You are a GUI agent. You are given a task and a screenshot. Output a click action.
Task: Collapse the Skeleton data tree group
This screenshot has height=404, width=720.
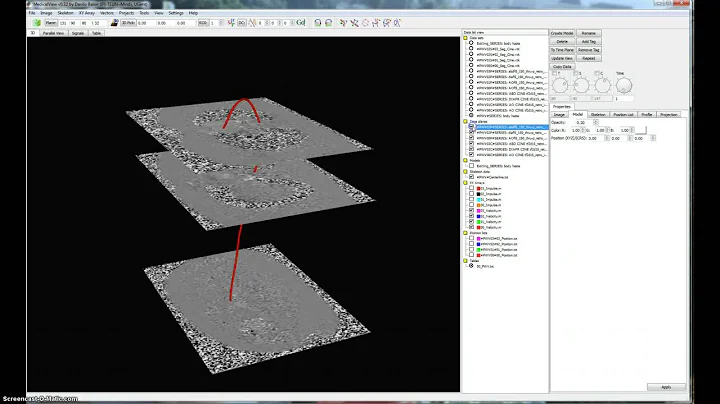click(x=465, y=172)
